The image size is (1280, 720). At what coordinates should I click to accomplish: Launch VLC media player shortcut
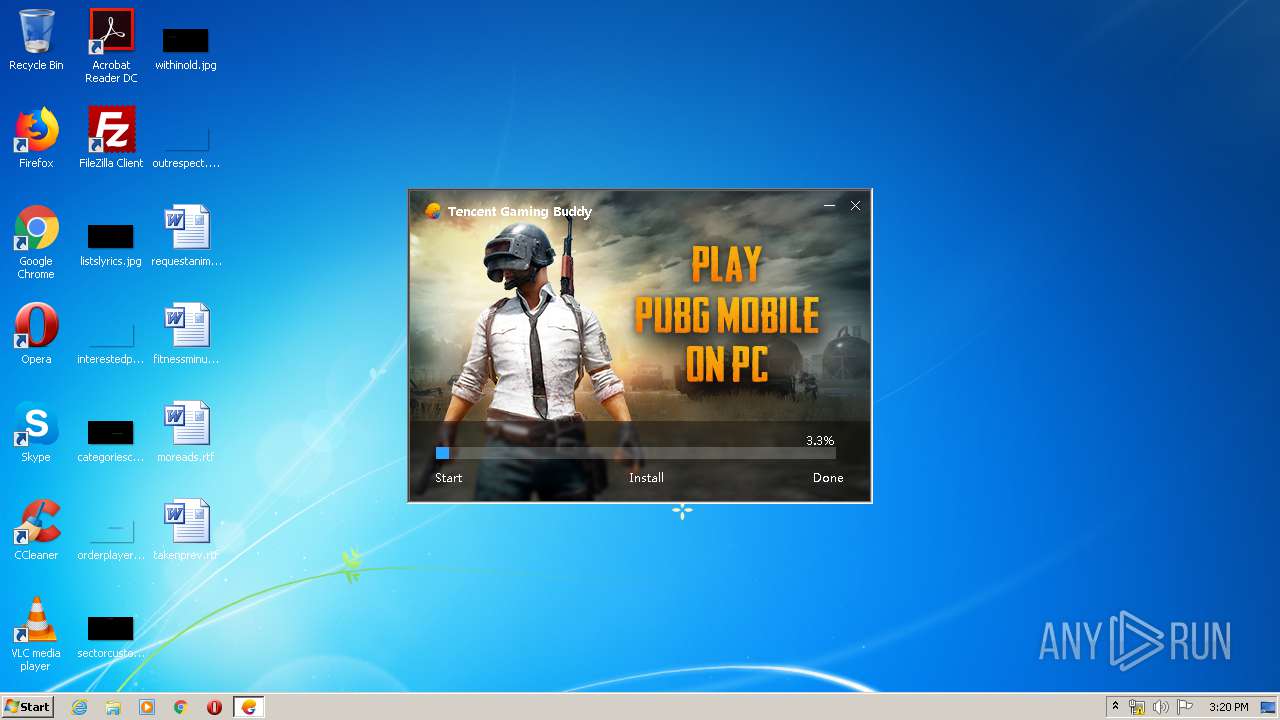click(x=36, y=634)
